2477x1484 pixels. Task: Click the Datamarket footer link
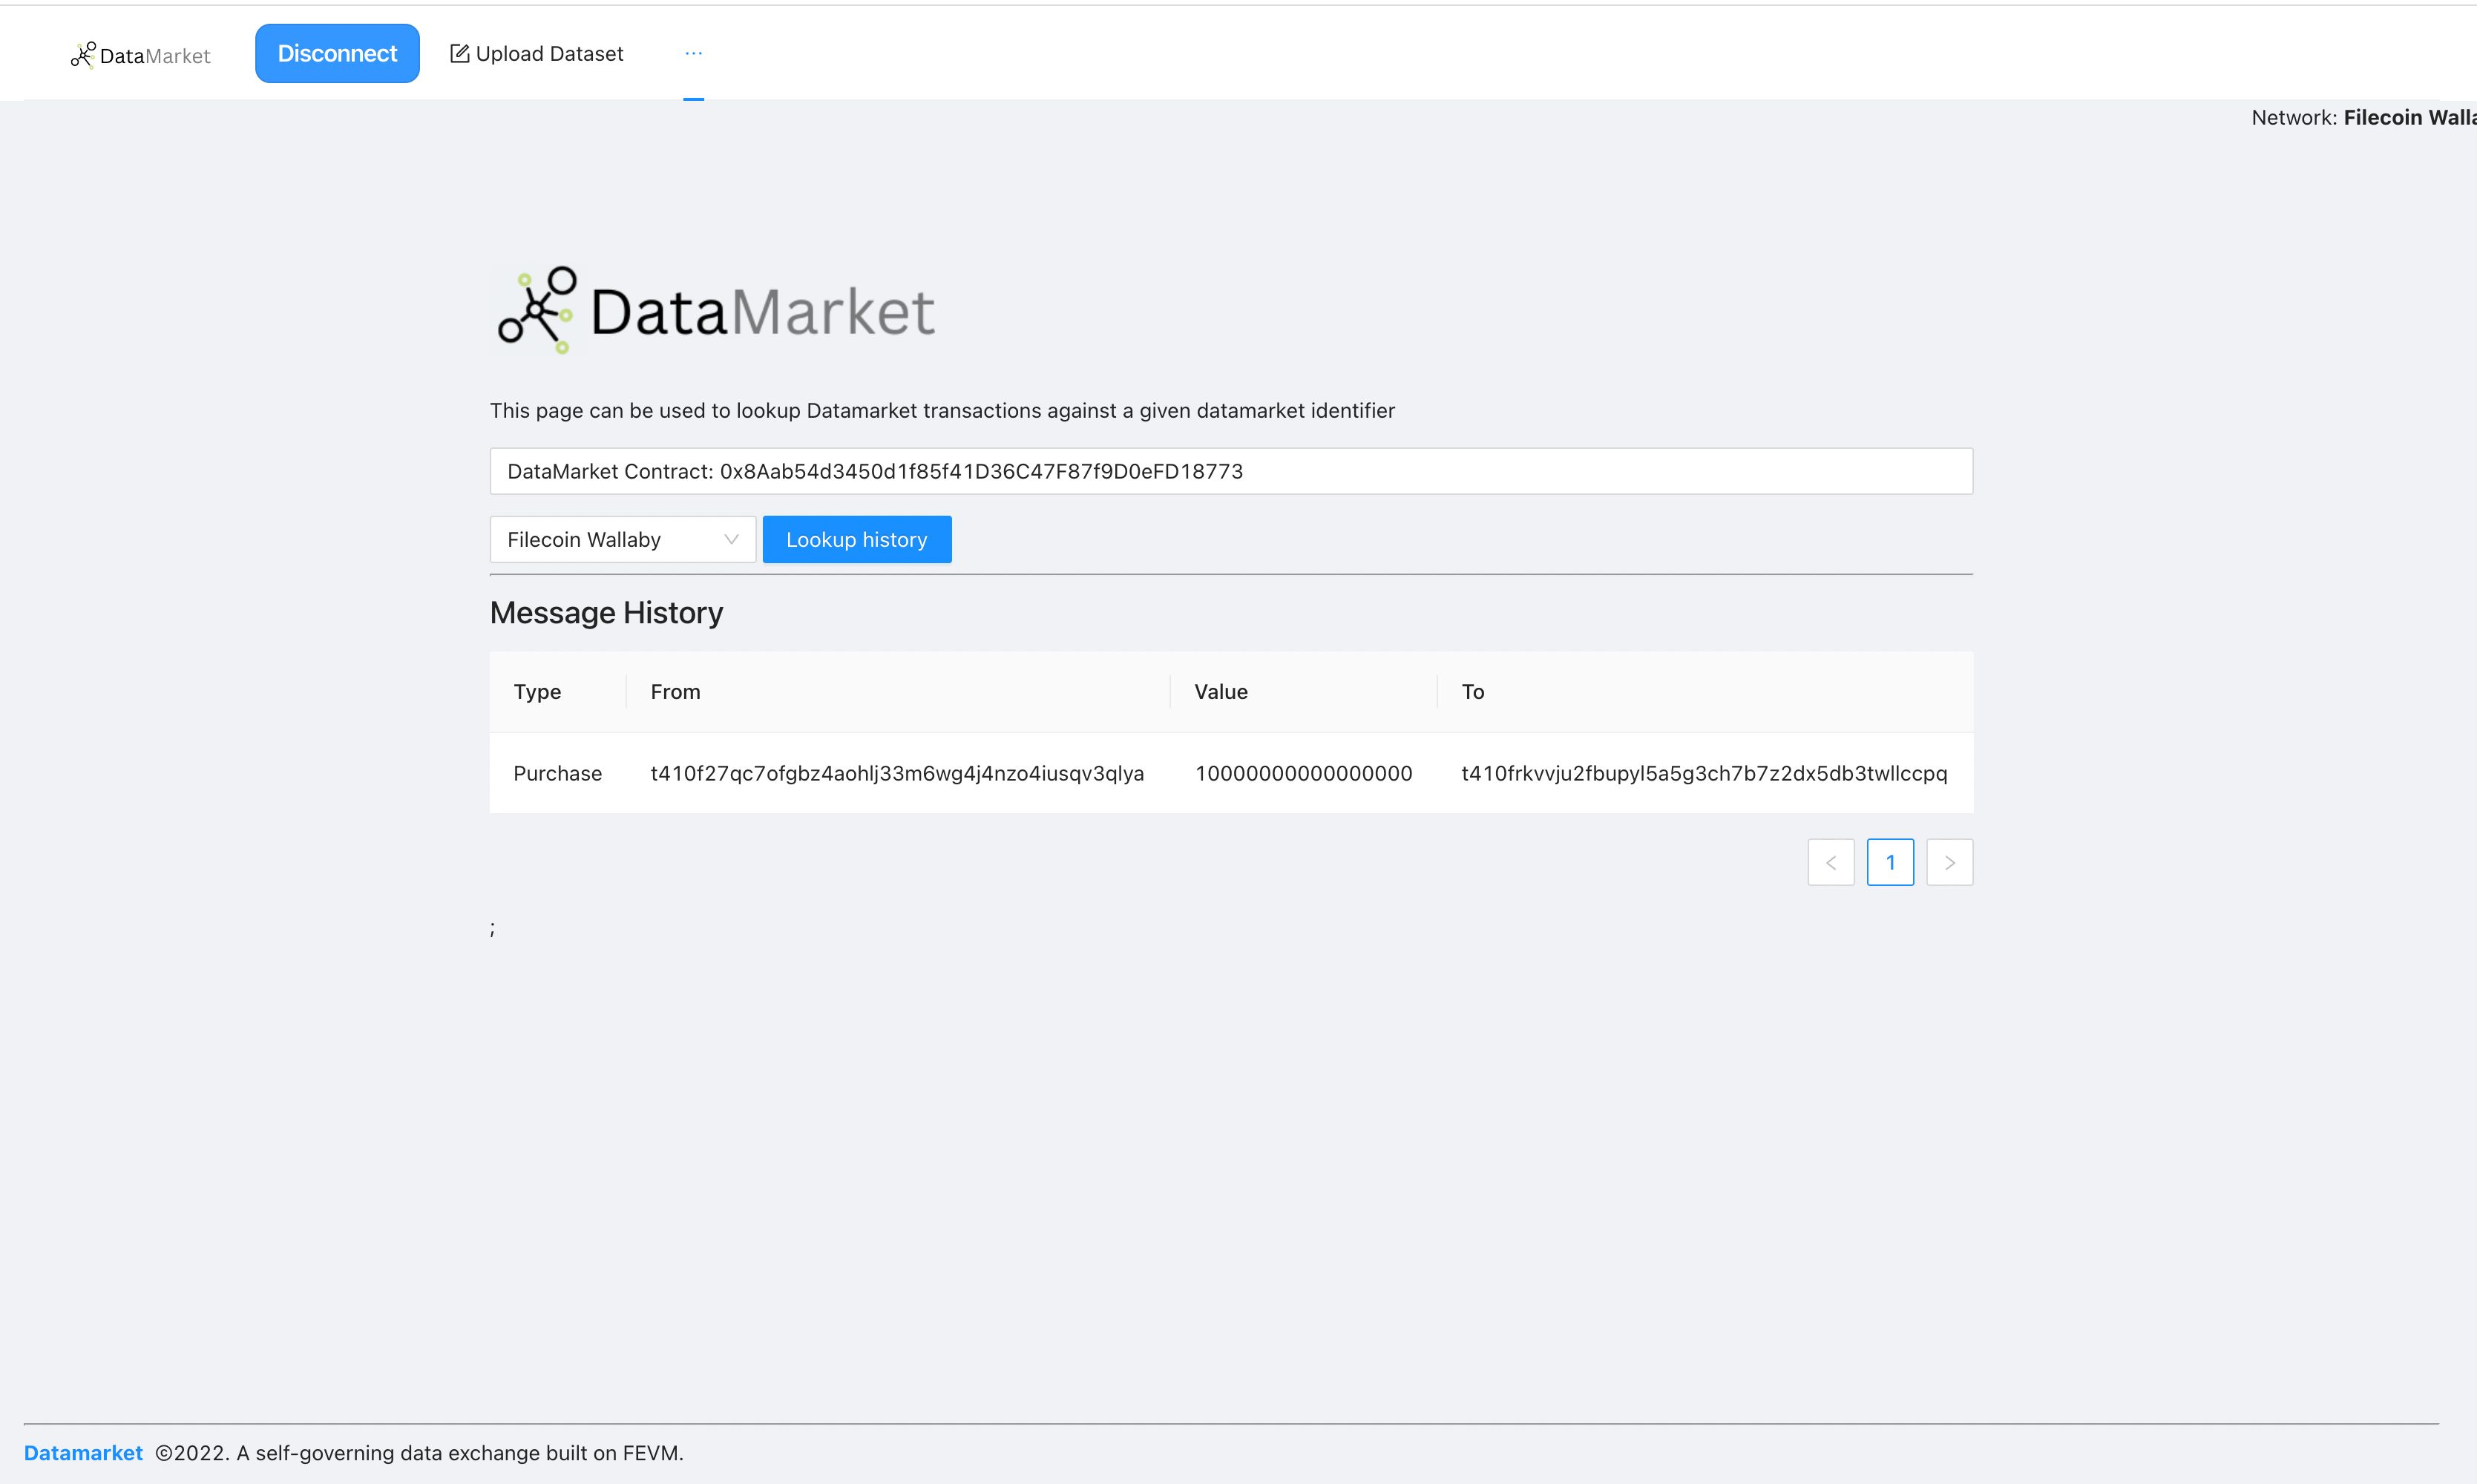83,1452
